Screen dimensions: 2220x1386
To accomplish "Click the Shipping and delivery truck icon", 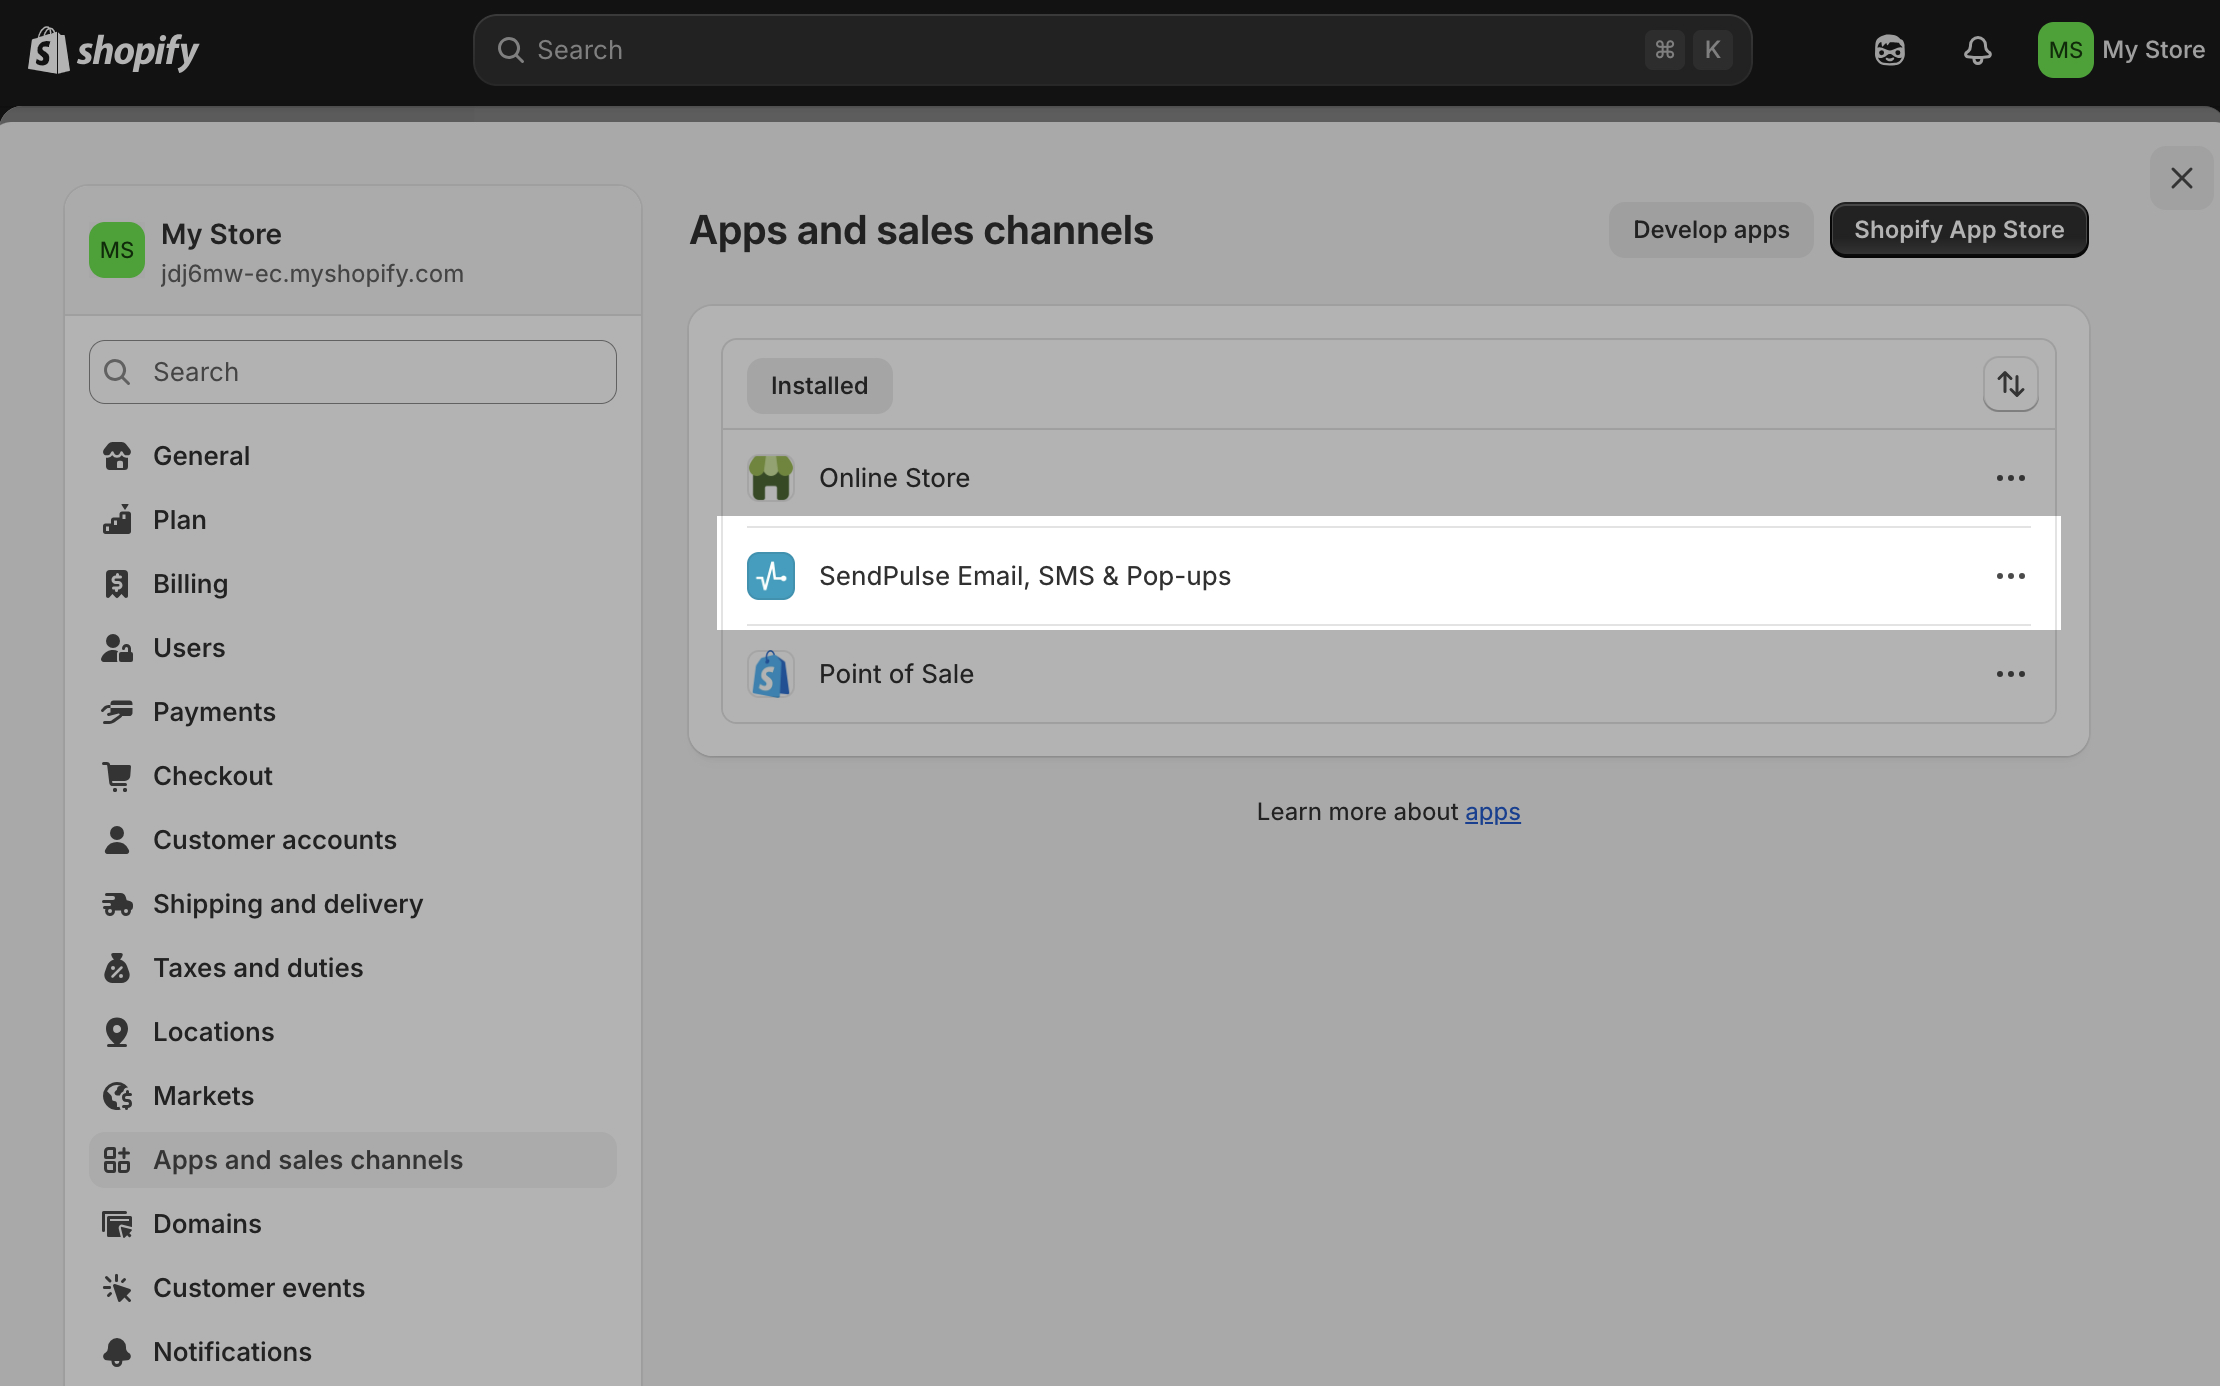I will pyautogui.click(x=117, y=904).
